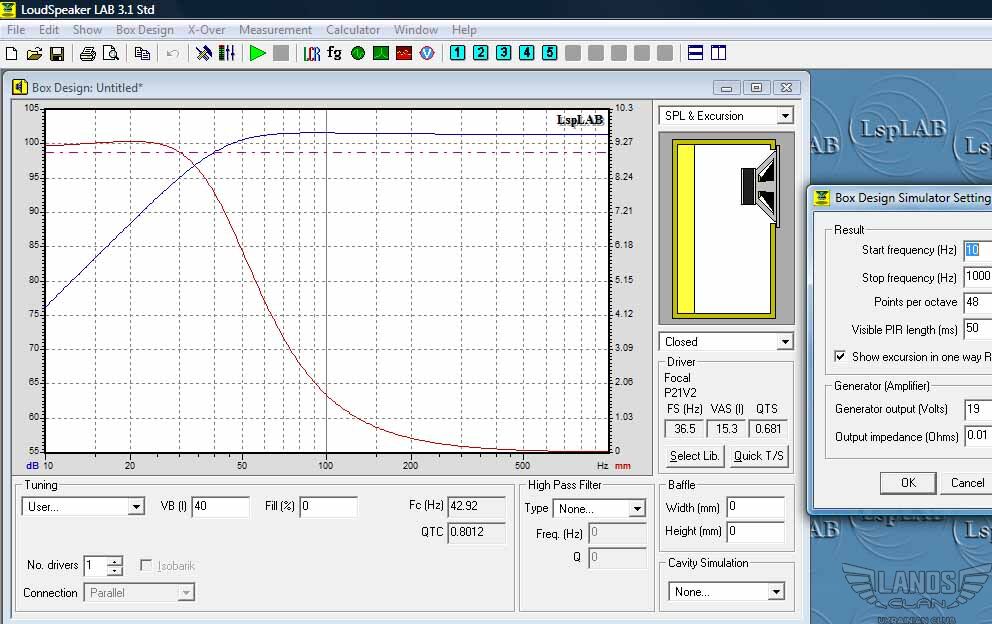The width and height of the screenshot is (992, 624).
Task: Click the driver FS (Hz) value 36.5
Action: click(x=685, y=429)
